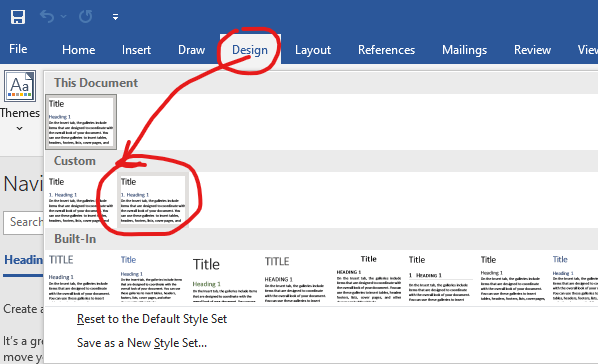Switch to the Home tab
Image resolution: width=598 pixels, height=364 pixels.
point(79,50)
